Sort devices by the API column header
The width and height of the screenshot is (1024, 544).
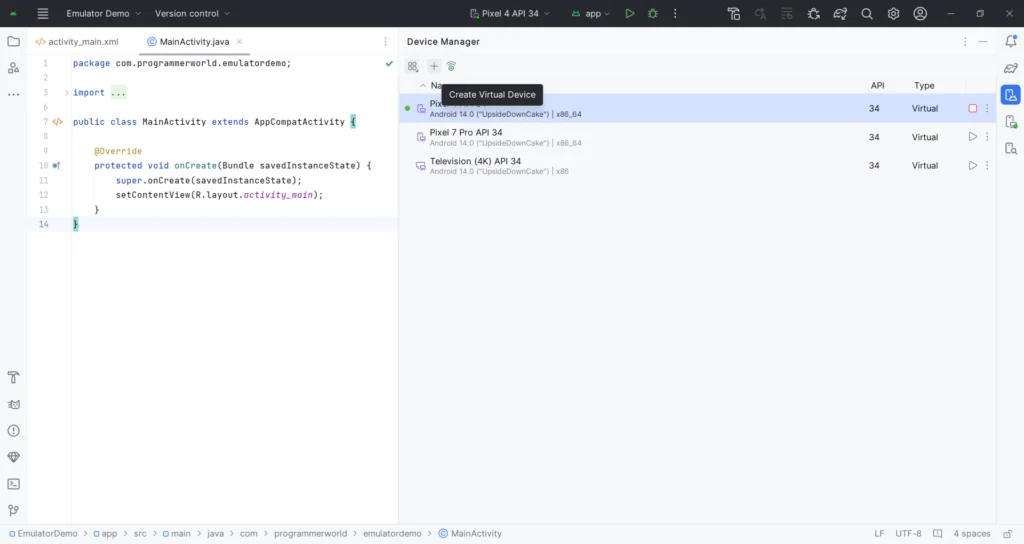click(877, 86)
